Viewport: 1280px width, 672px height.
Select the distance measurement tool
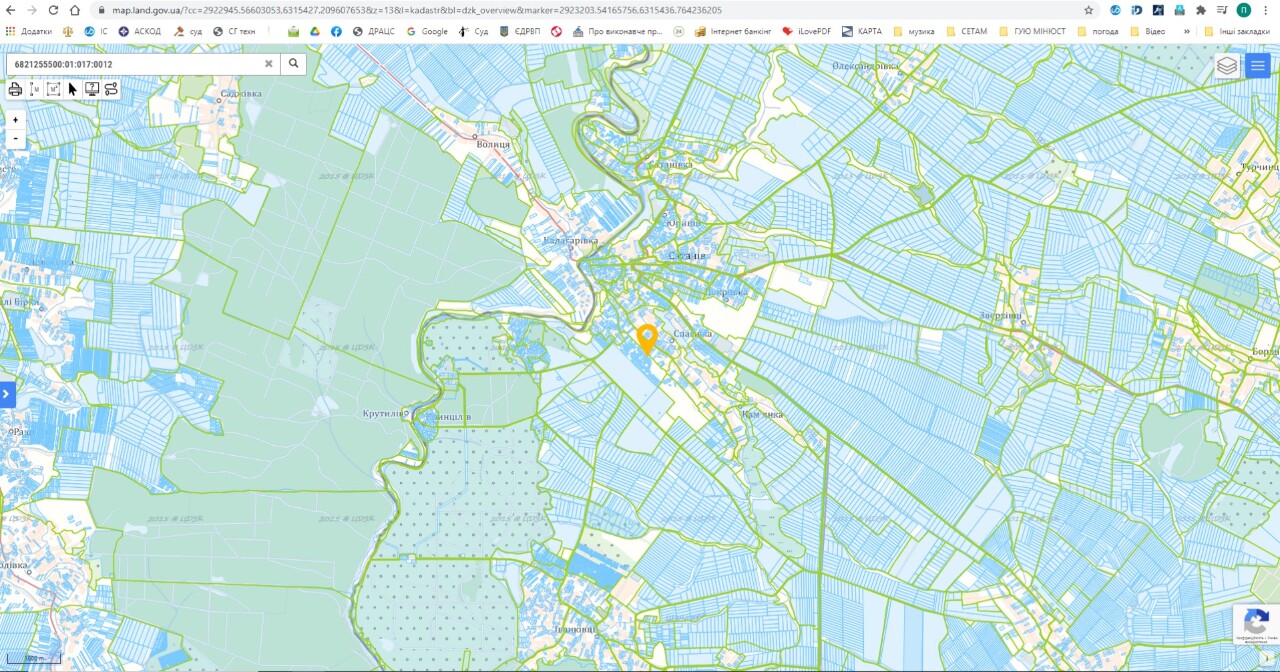(35, 89)
